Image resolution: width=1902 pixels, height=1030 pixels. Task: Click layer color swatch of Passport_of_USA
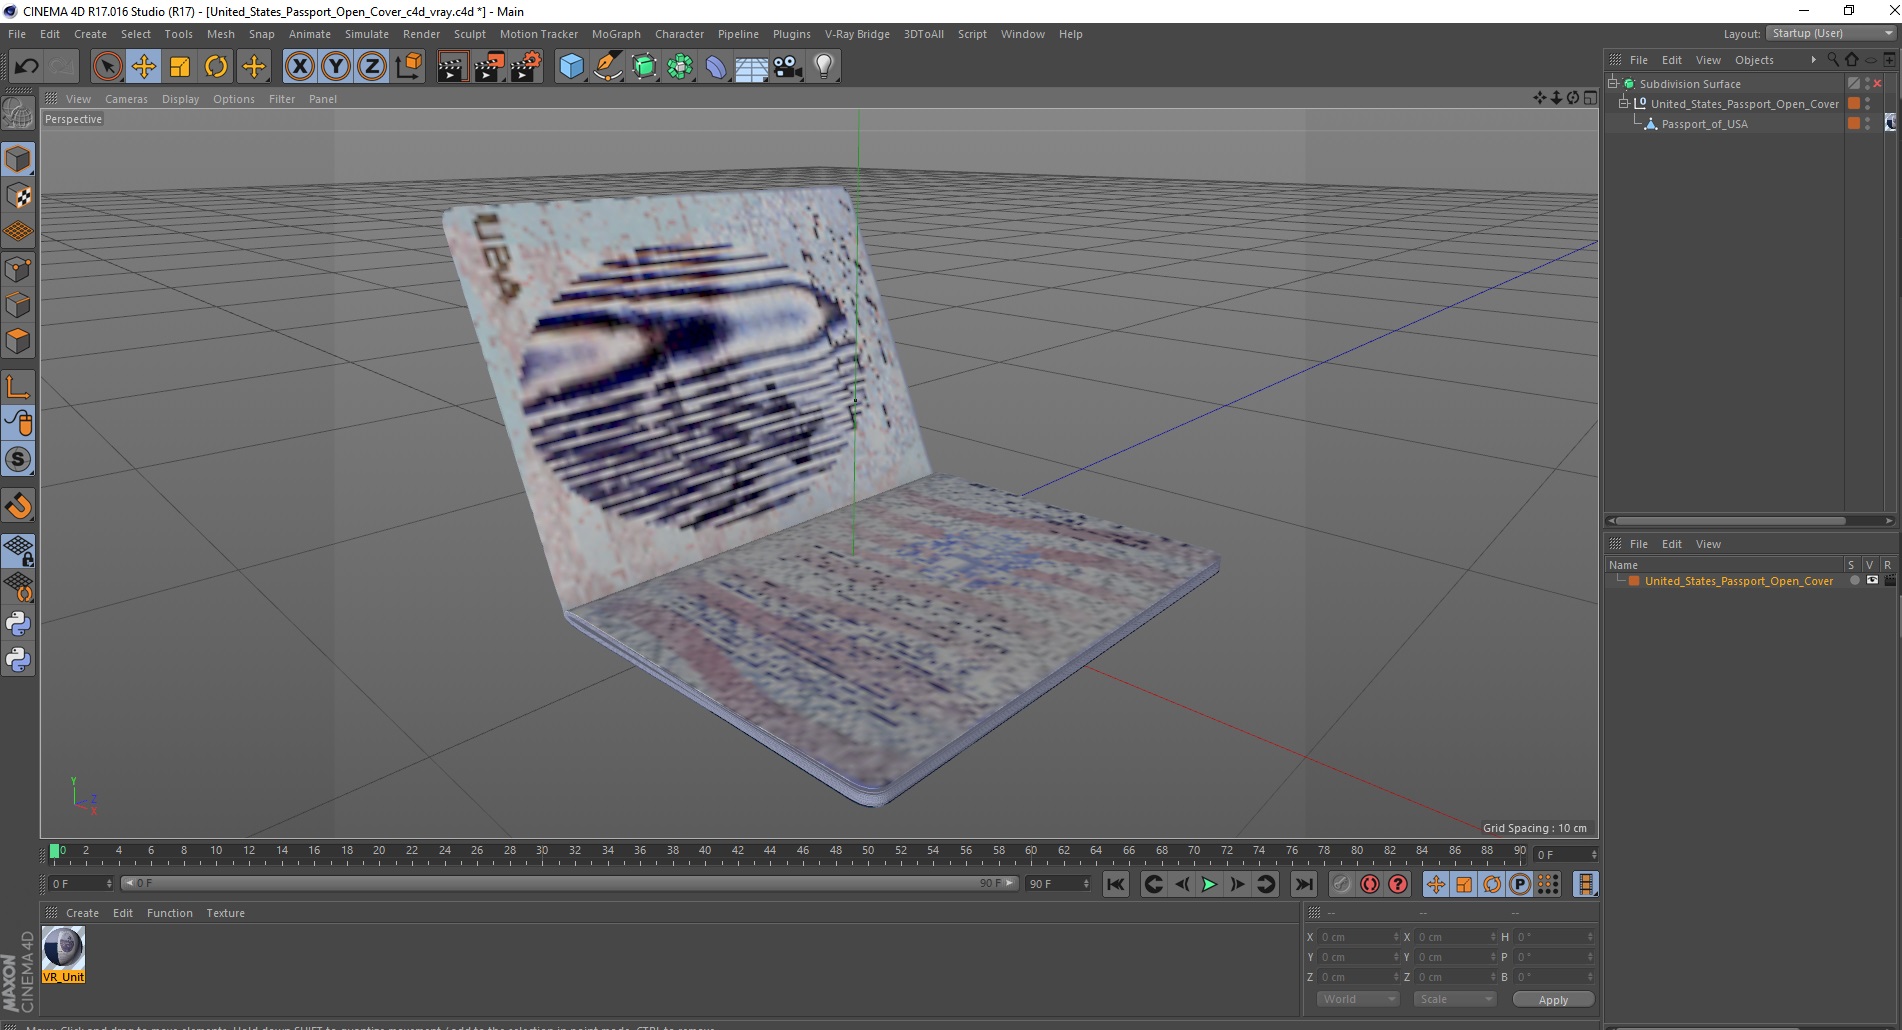pyautogui.click(x=1854, y=124)
